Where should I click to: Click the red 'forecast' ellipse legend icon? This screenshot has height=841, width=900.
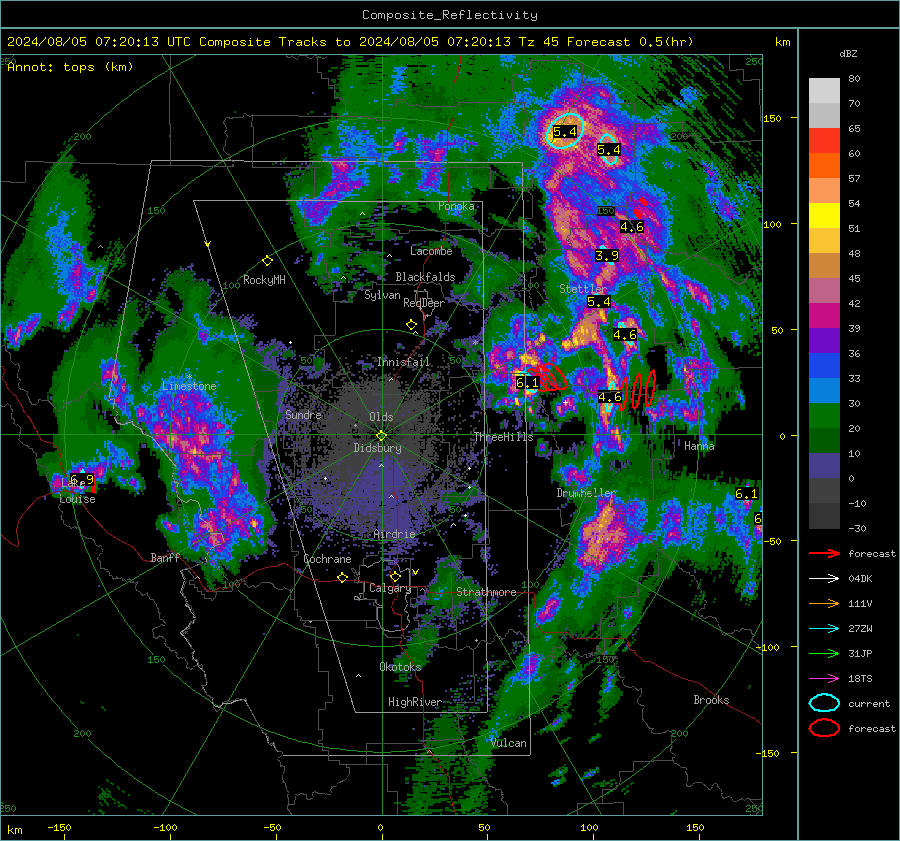pyautogui.click(x=824, y=728)
